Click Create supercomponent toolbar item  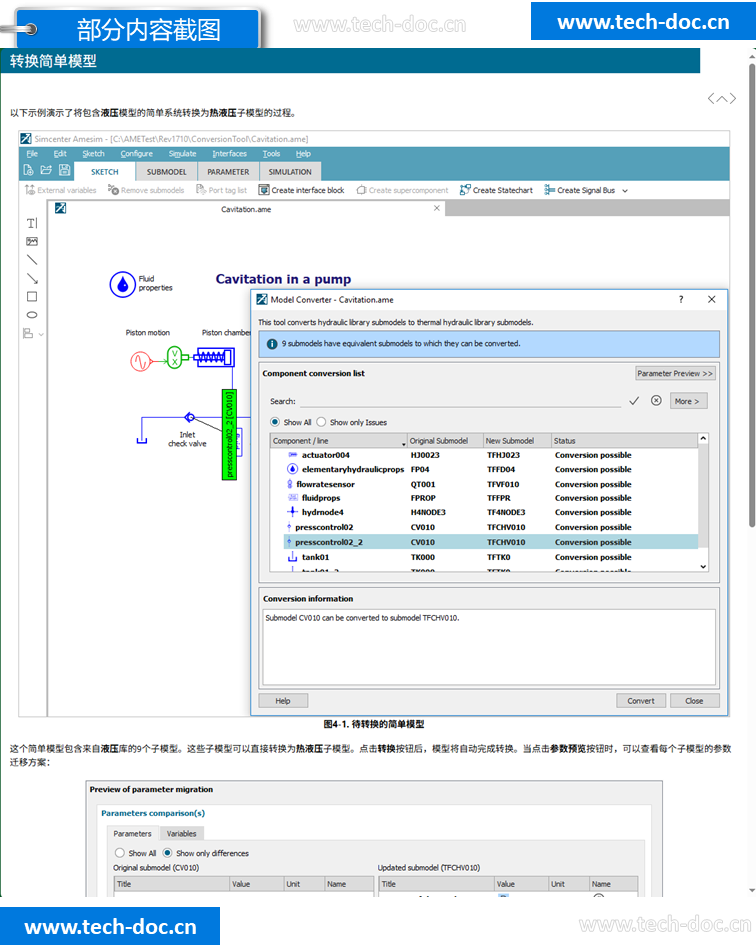pos(402,190)
